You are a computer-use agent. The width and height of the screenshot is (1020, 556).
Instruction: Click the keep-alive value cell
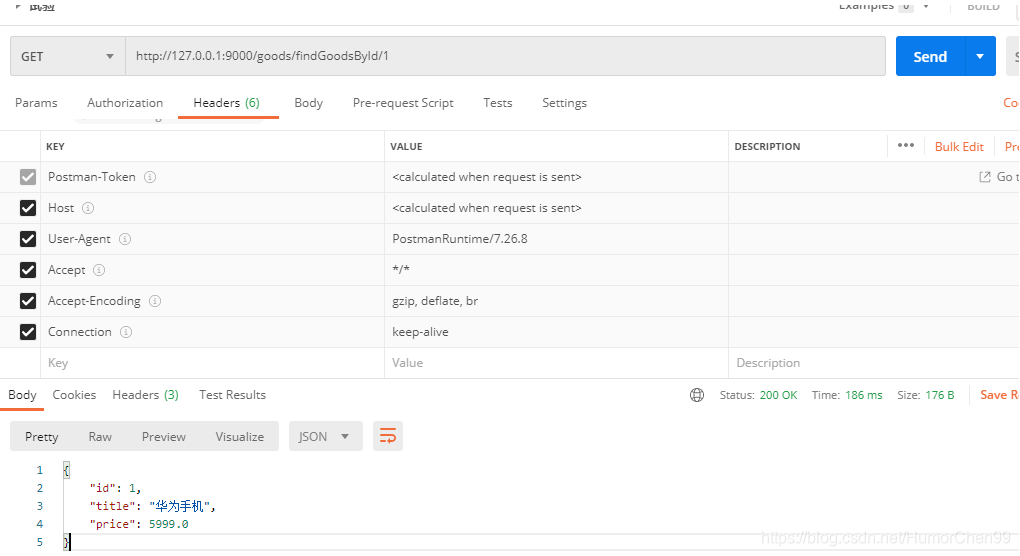[x=556, y=332]
